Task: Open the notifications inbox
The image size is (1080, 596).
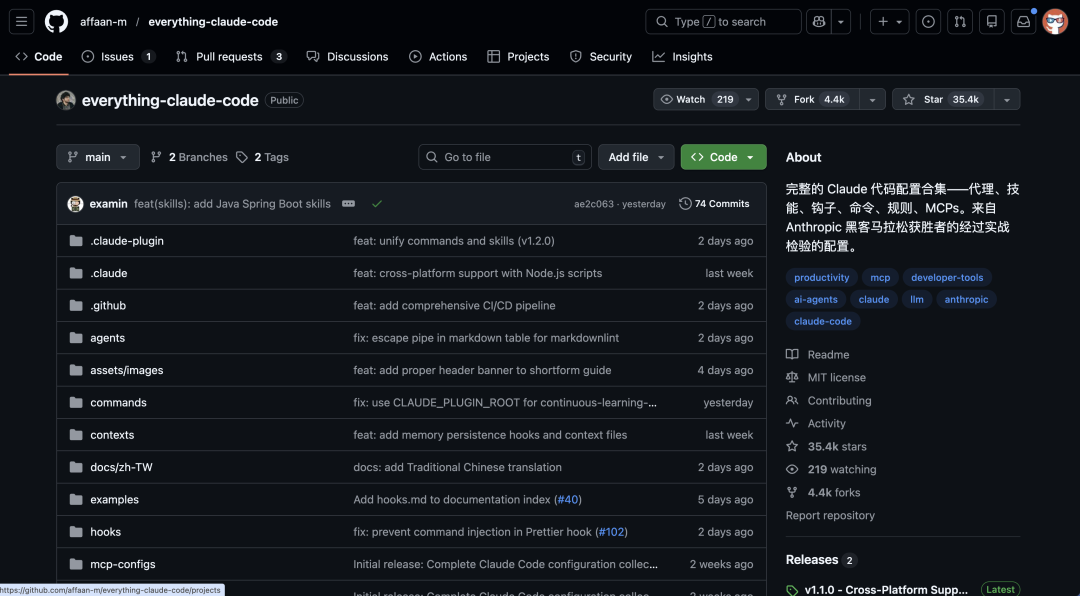Action: point(1023,21)
